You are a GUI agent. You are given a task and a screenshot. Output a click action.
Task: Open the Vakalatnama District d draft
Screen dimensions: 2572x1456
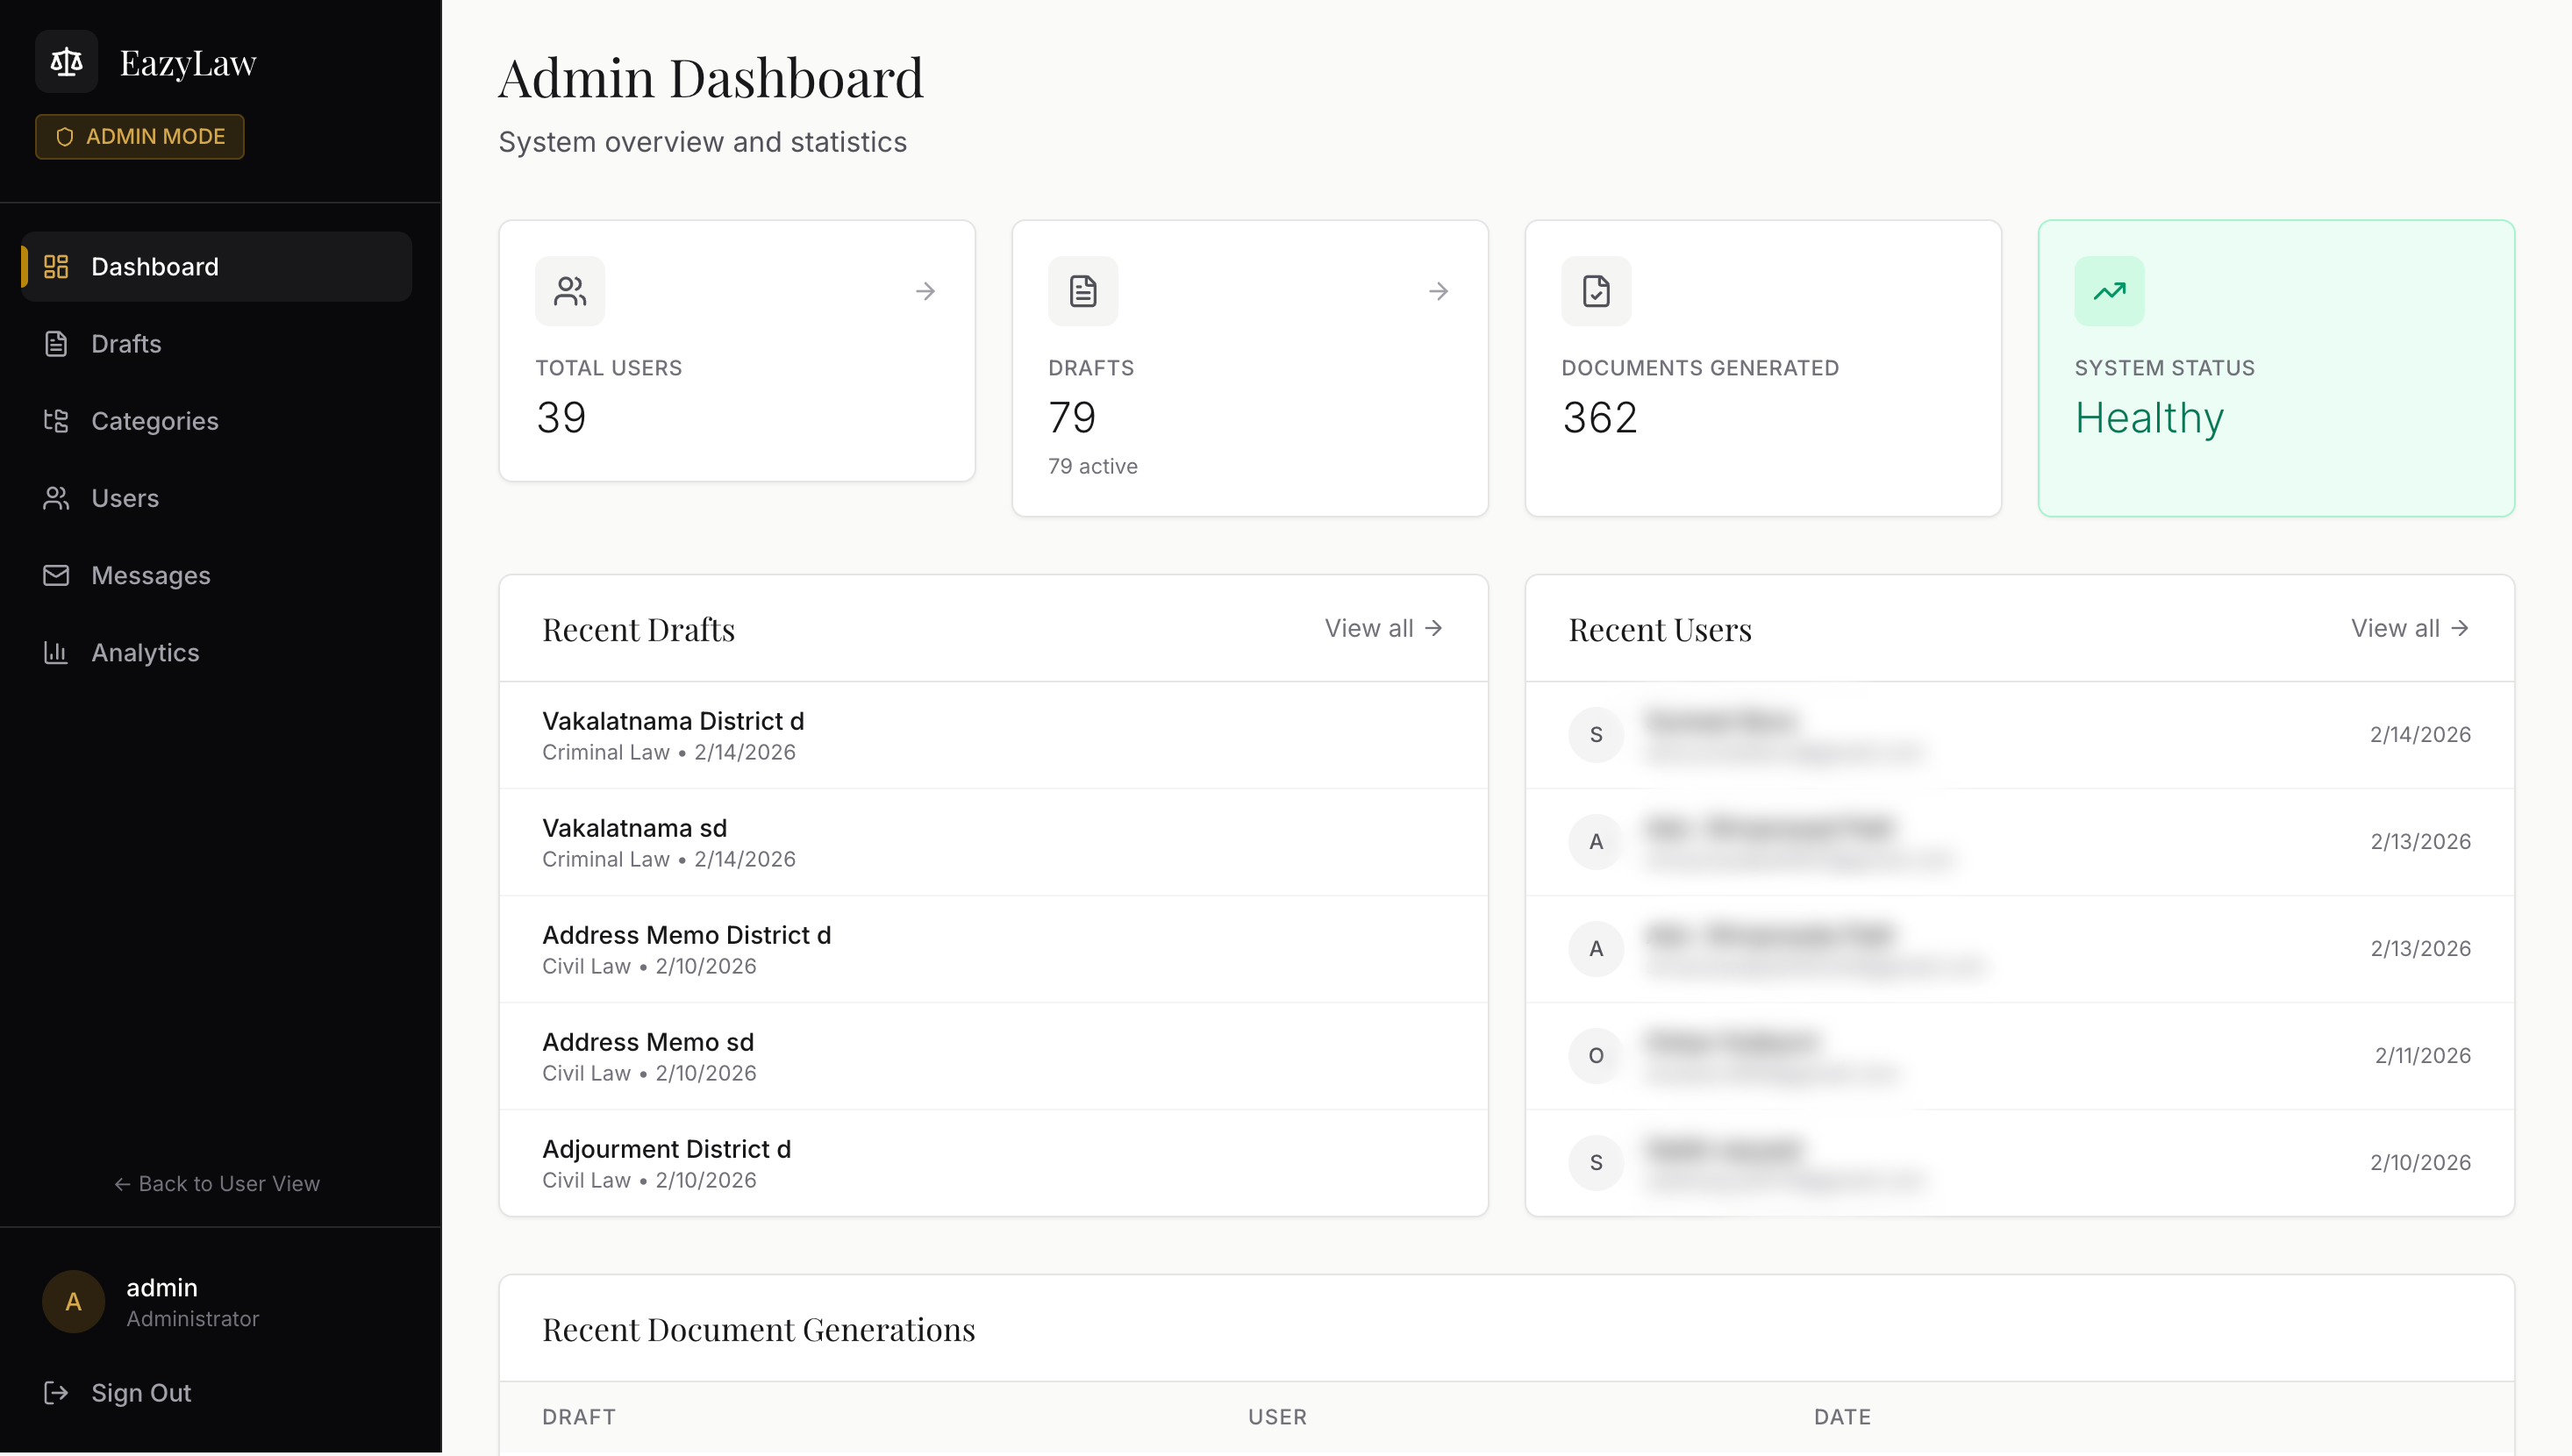(673, 721)
